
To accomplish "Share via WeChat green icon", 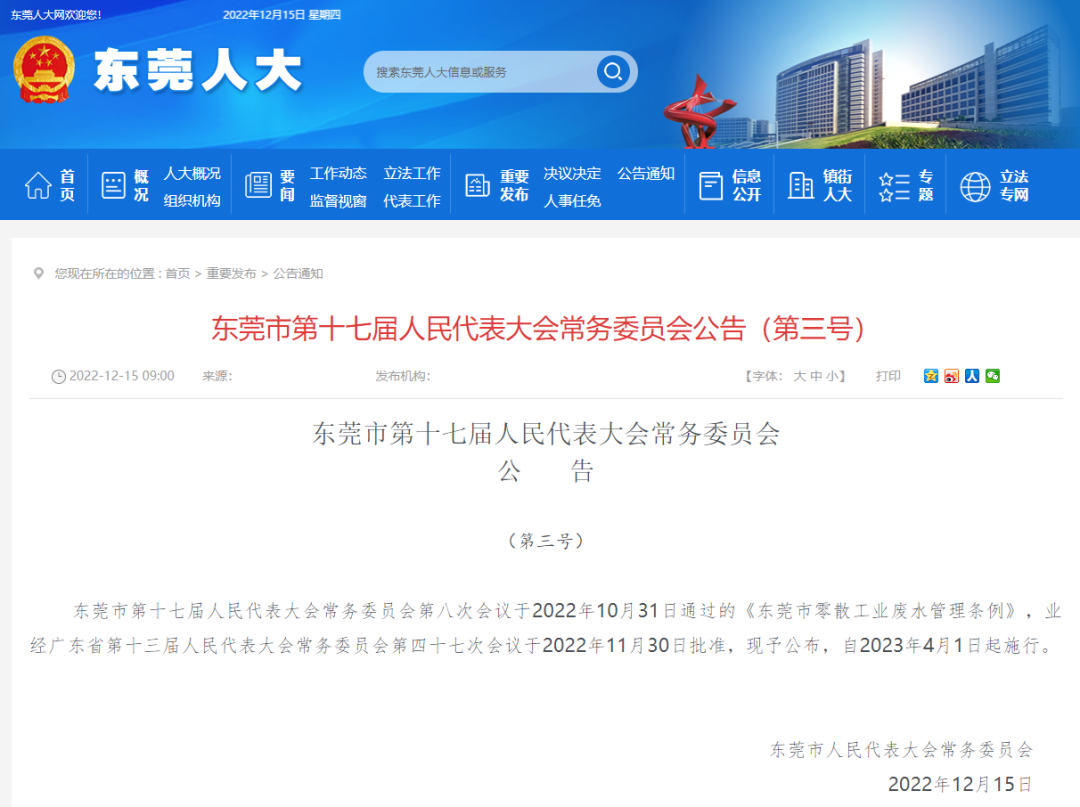I will tap(993, 376).
